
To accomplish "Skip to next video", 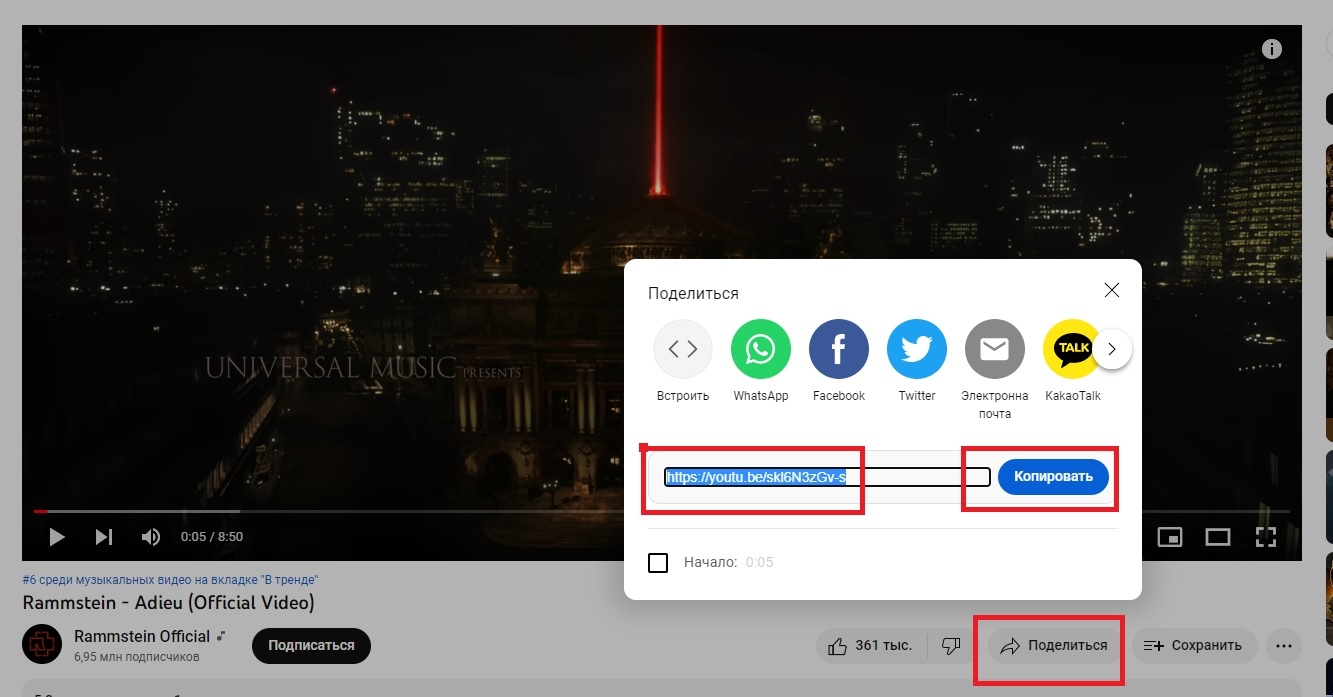I will [104, 537].
